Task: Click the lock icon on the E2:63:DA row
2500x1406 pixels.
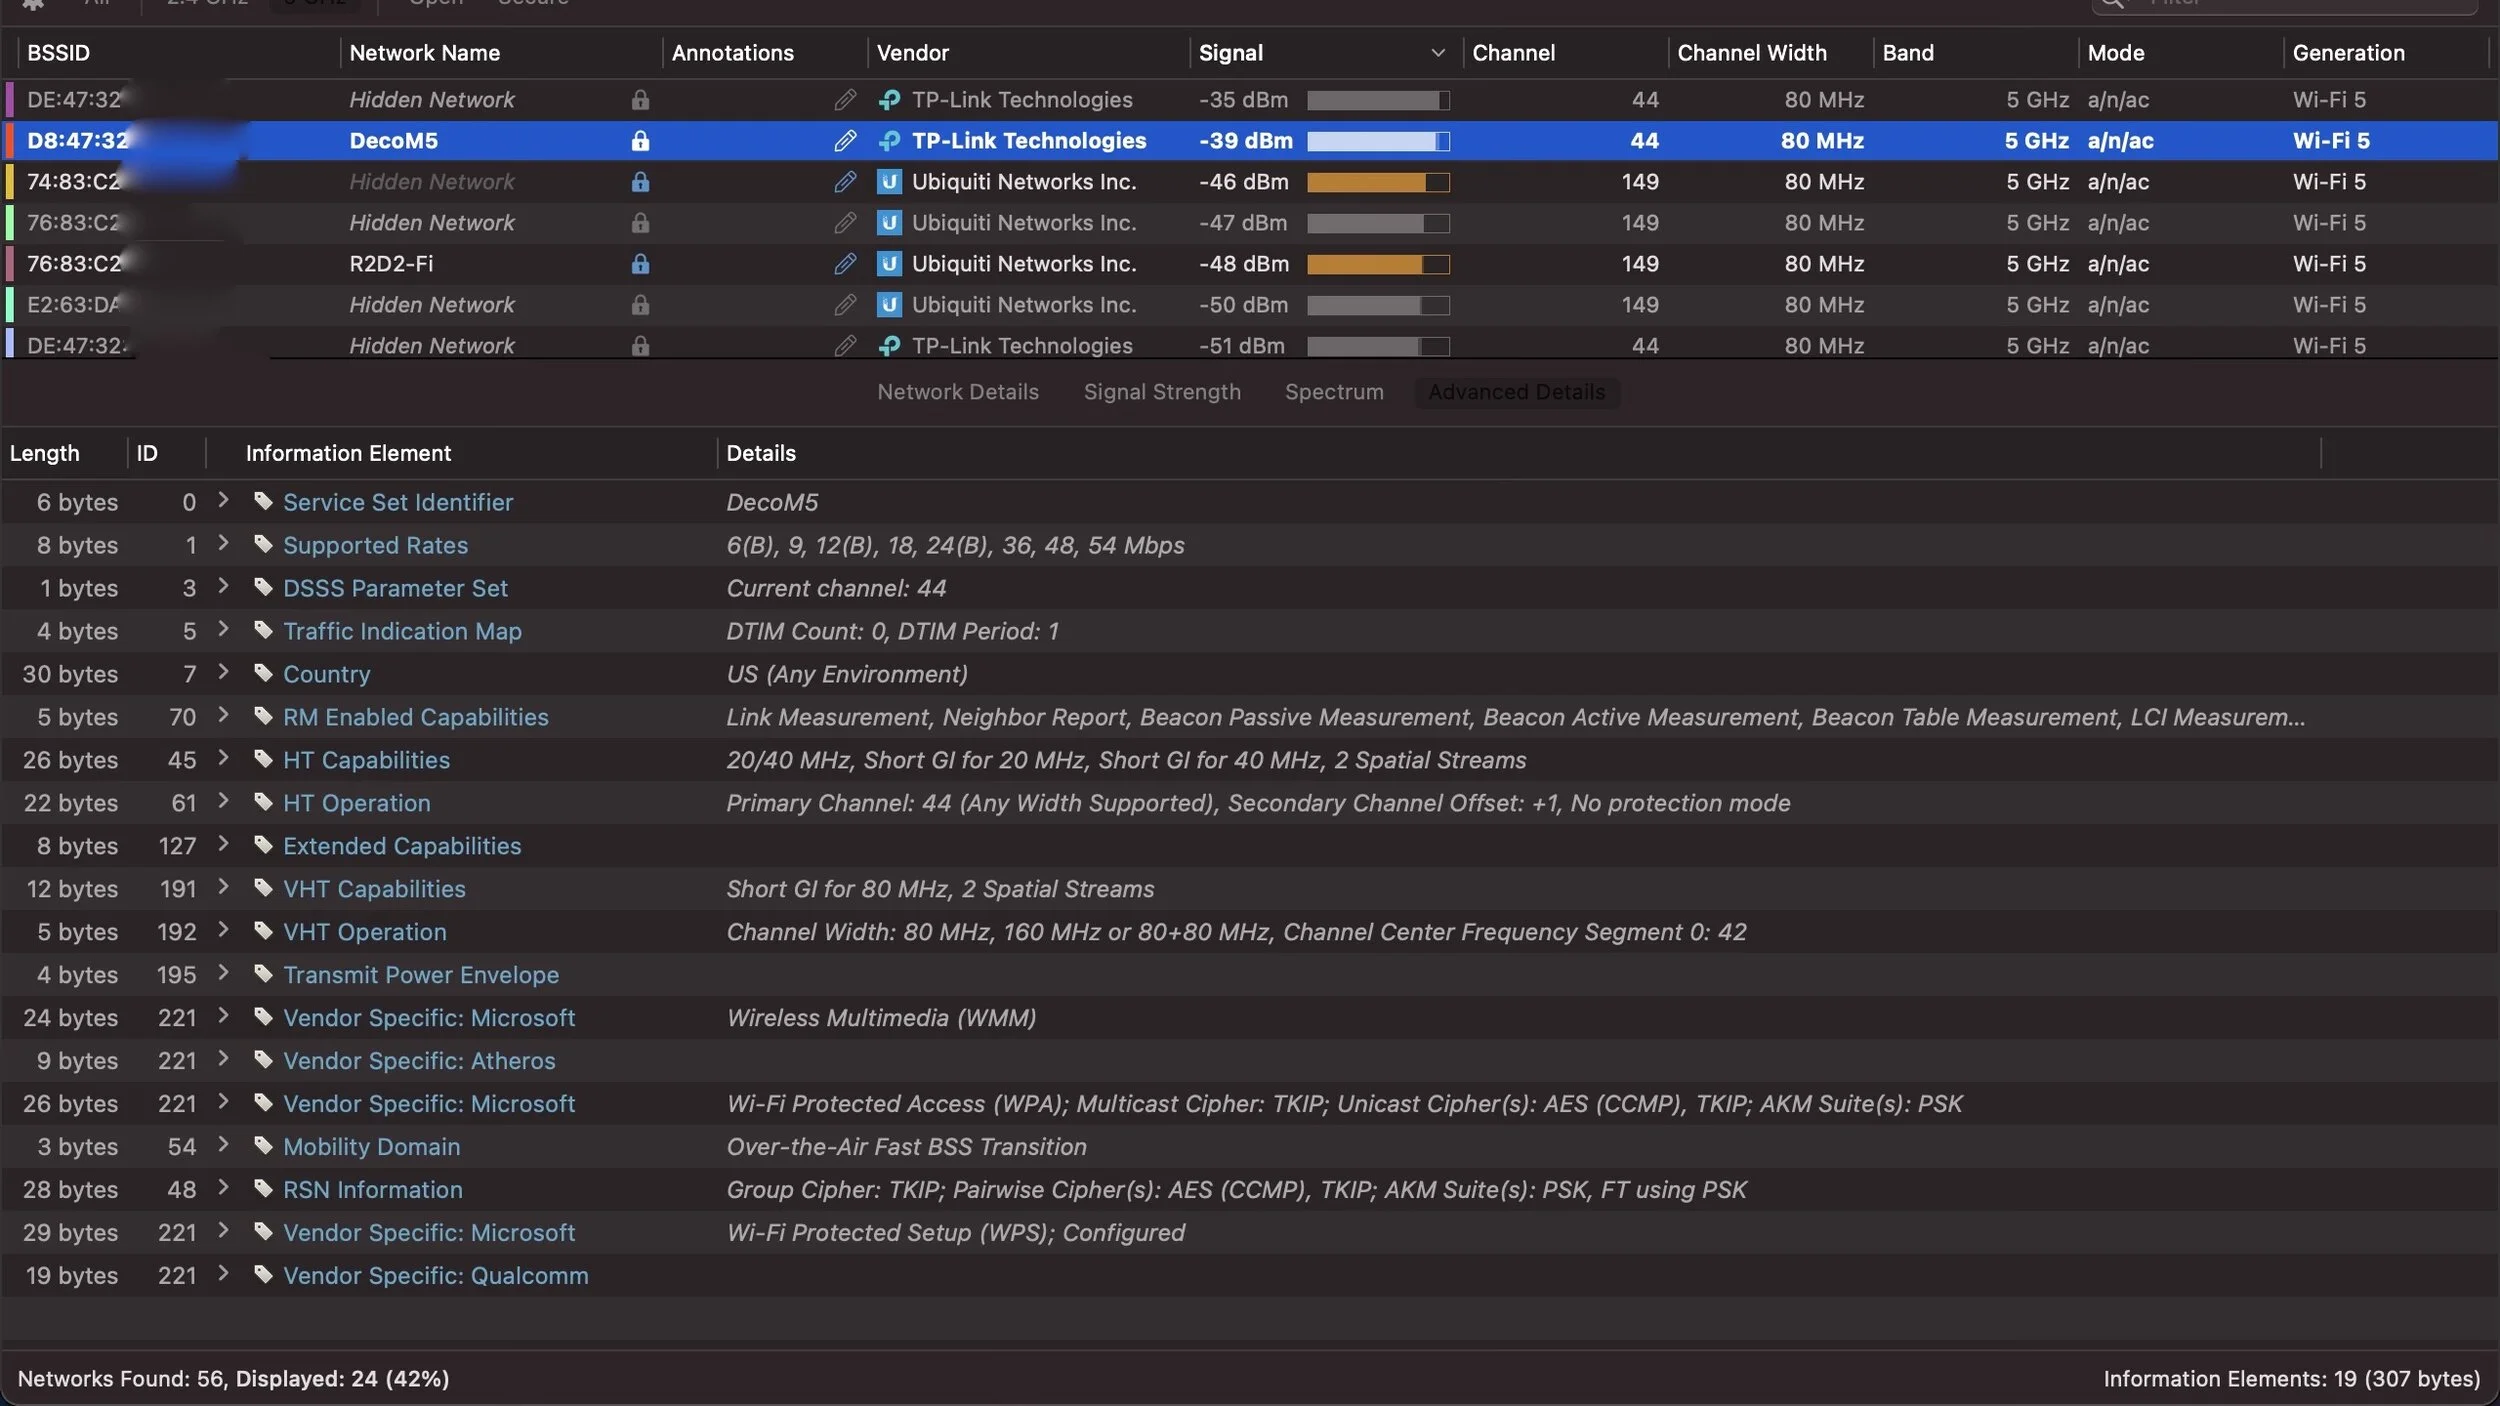Action: (640, 305)
